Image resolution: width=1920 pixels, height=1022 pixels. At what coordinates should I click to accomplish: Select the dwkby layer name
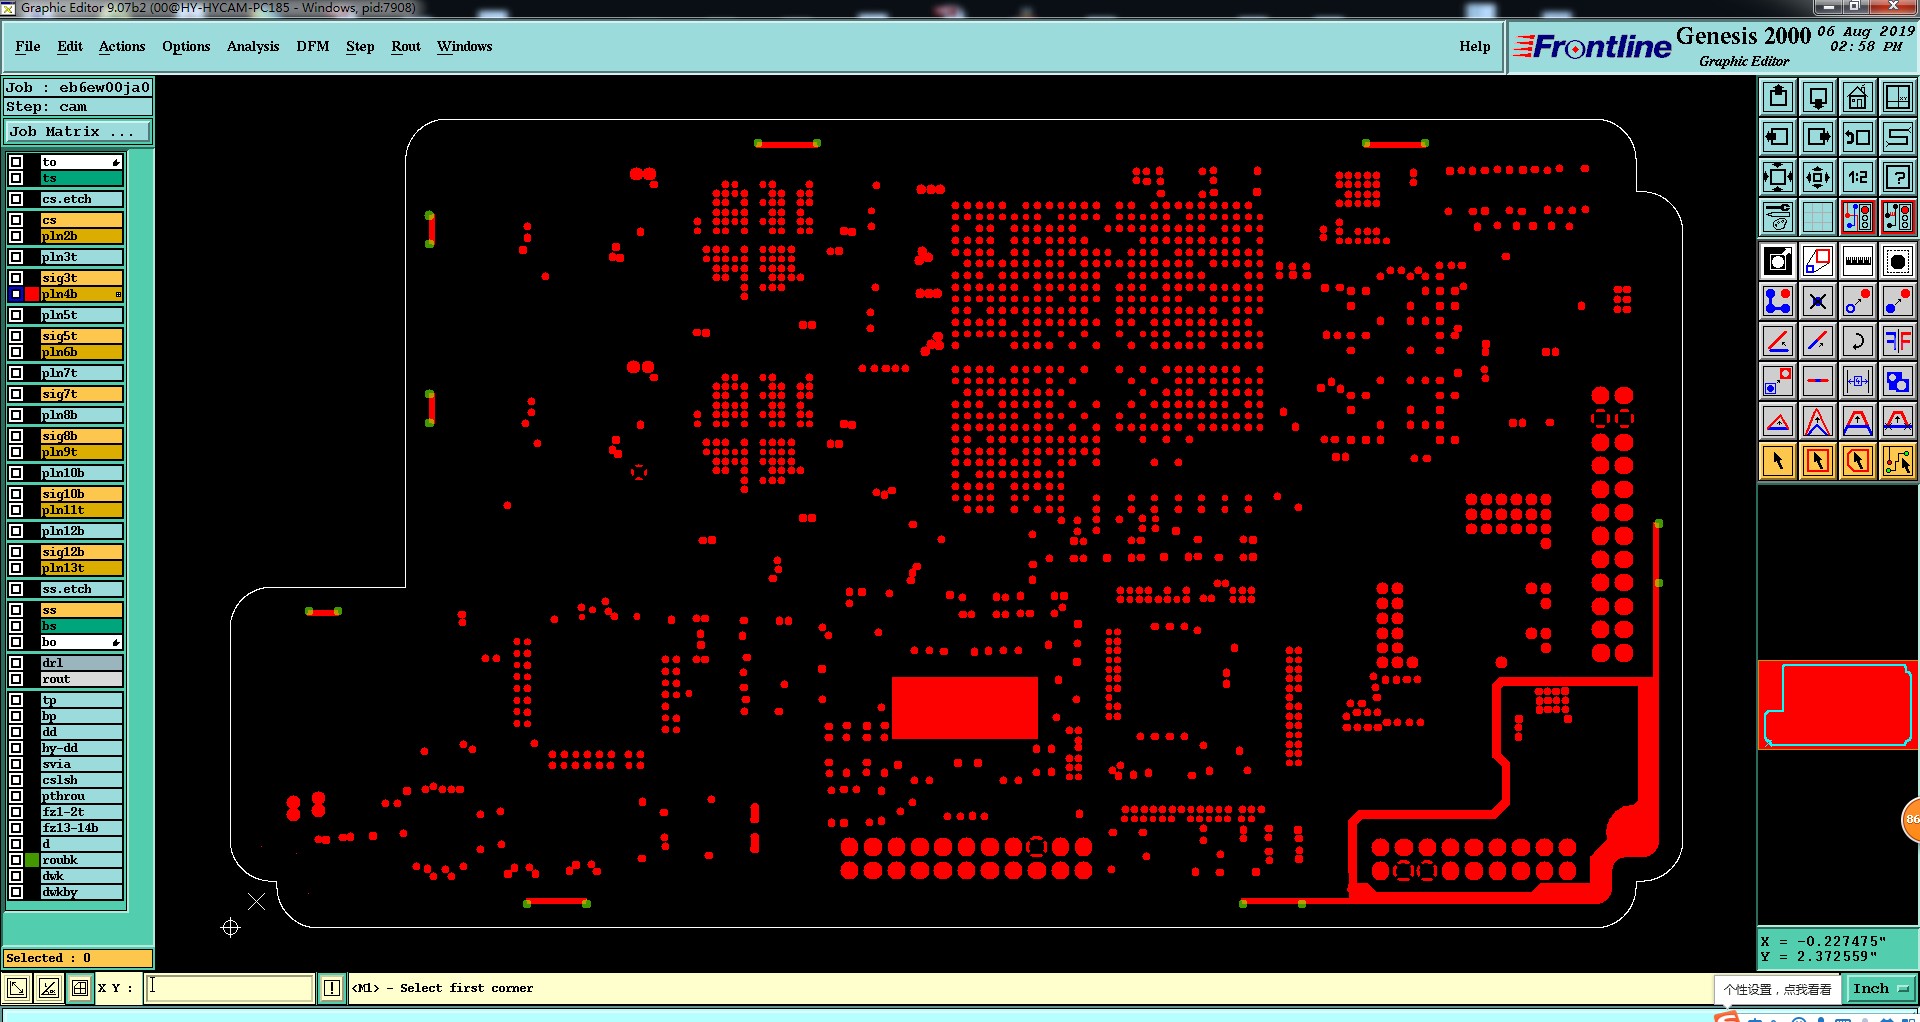coord(81,892)
